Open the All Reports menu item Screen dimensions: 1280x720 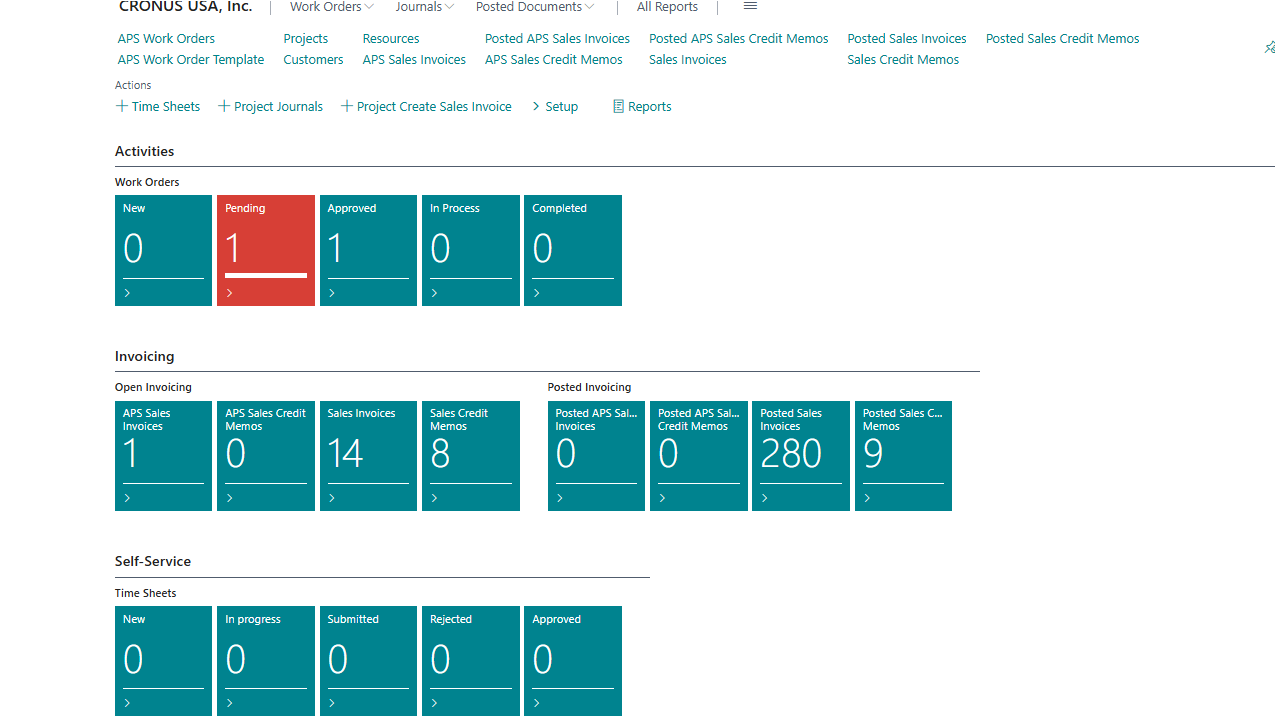coord(667,7)
